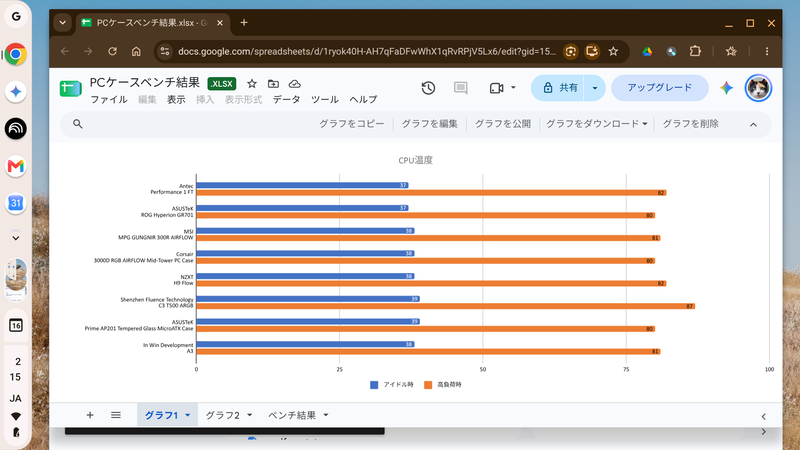Open the Gemini sparkle assistant

coord(727,88)
